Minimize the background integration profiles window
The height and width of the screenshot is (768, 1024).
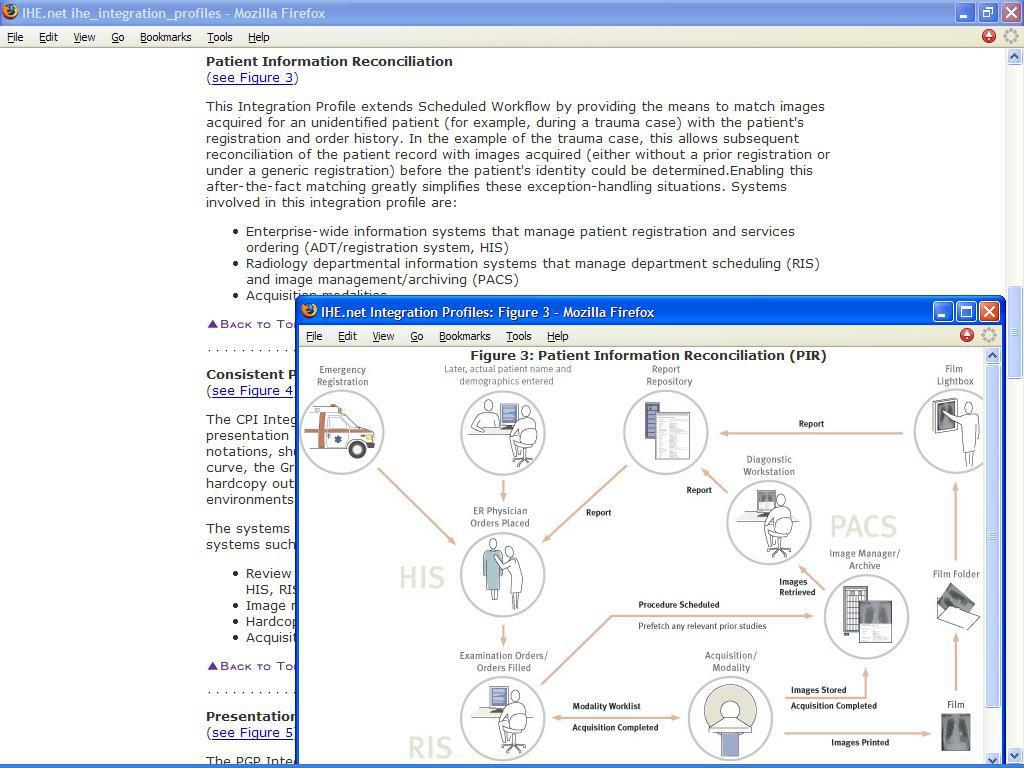point(965,12)
